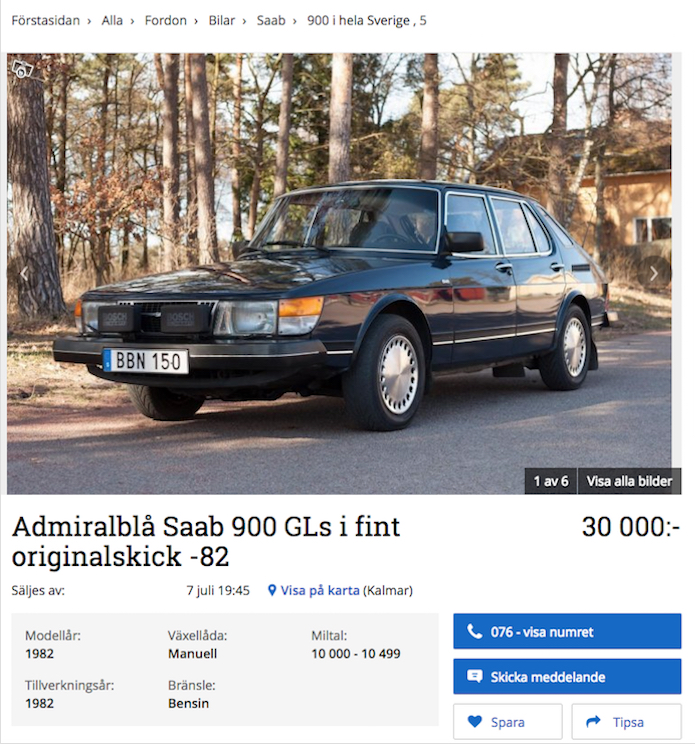The width and height of the screenshot is (695, 744).
Task: Open Visa på karta link
Action: pos(320,590)
